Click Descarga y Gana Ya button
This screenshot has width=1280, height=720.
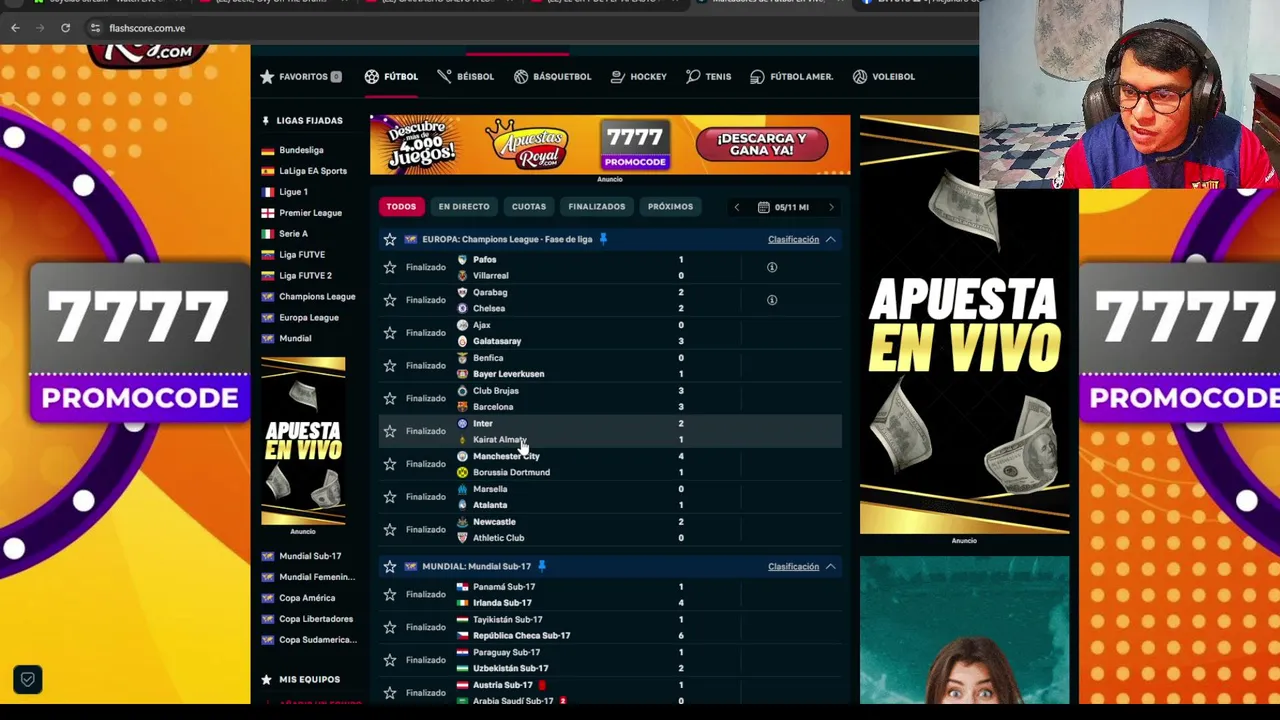pos(762,145)
